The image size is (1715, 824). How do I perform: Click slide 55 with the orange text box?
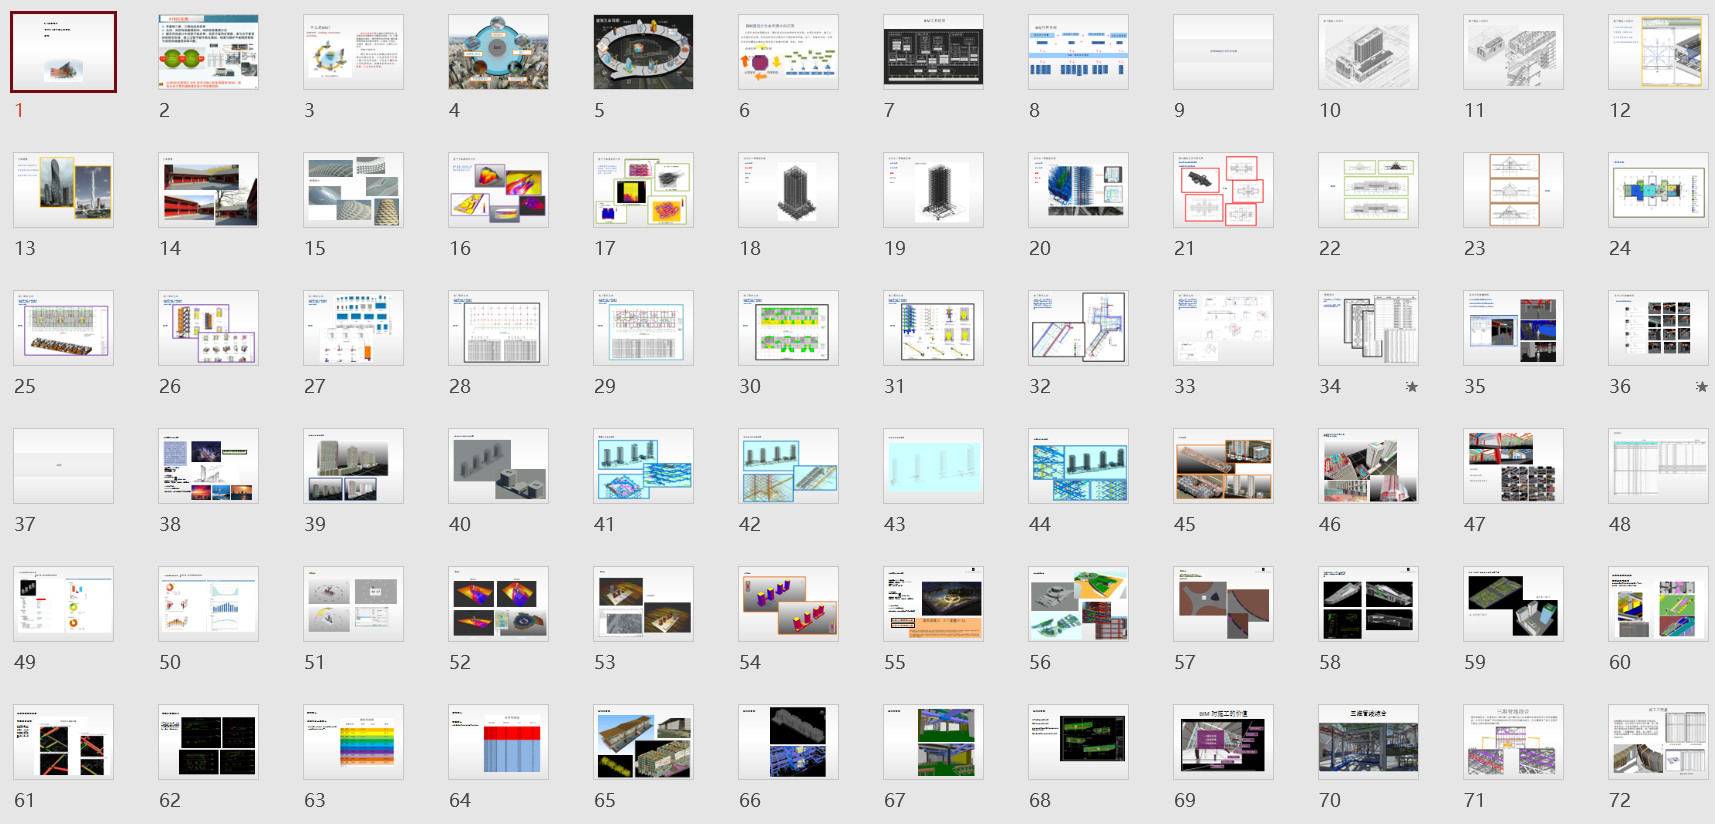click(x=933, y=604)
